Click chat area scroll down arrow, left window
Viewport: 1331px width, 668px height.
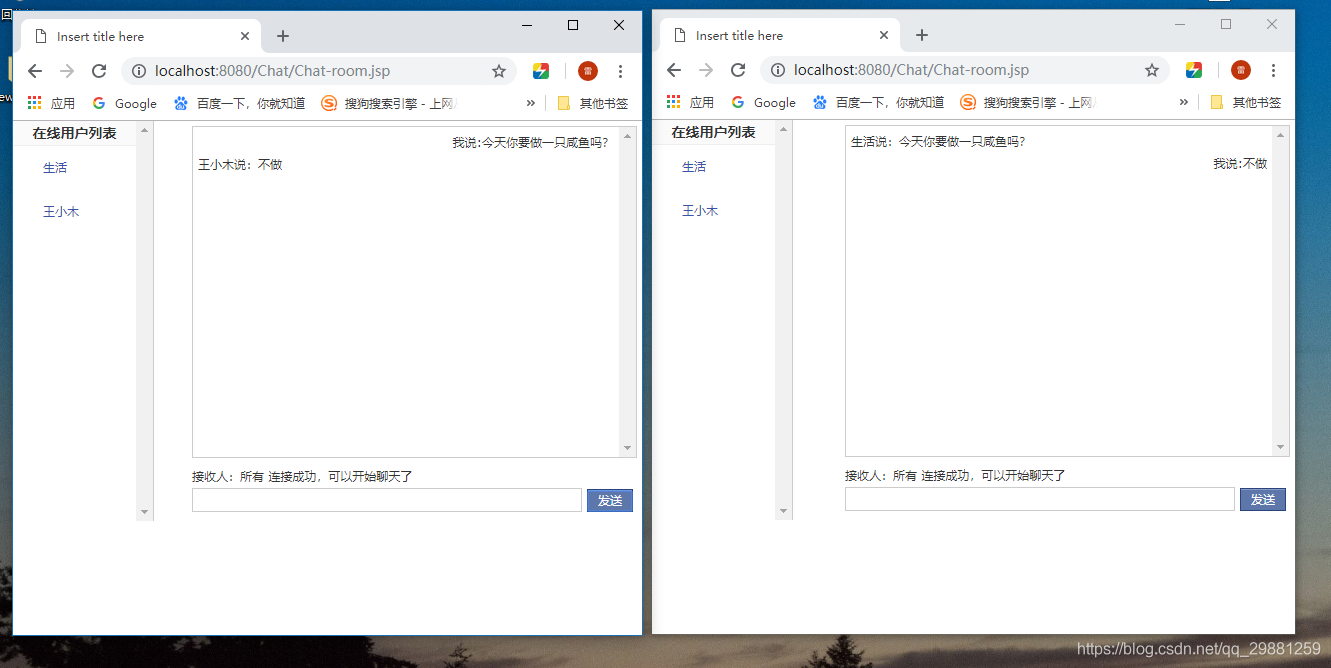pos(628,448)
